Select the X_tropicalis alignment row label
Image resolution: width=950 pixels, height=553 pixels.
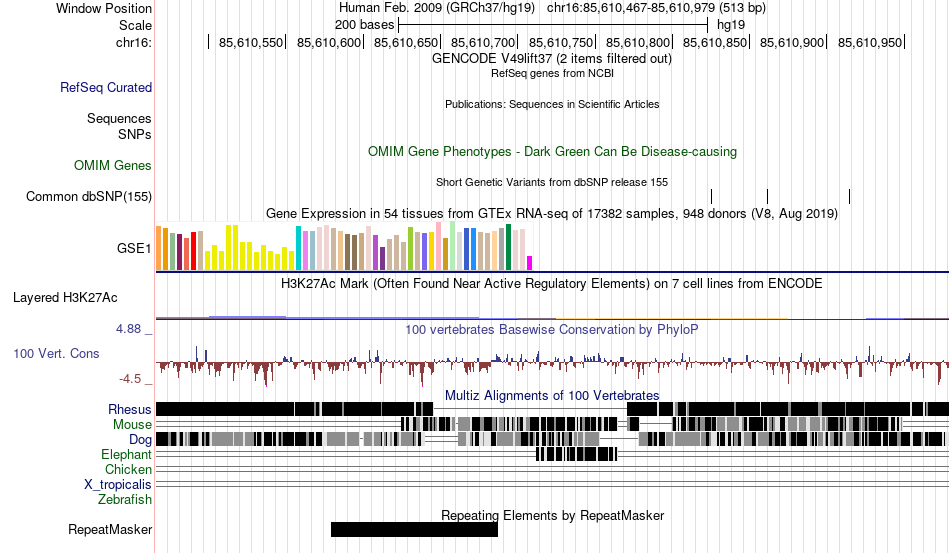[118, 485]
